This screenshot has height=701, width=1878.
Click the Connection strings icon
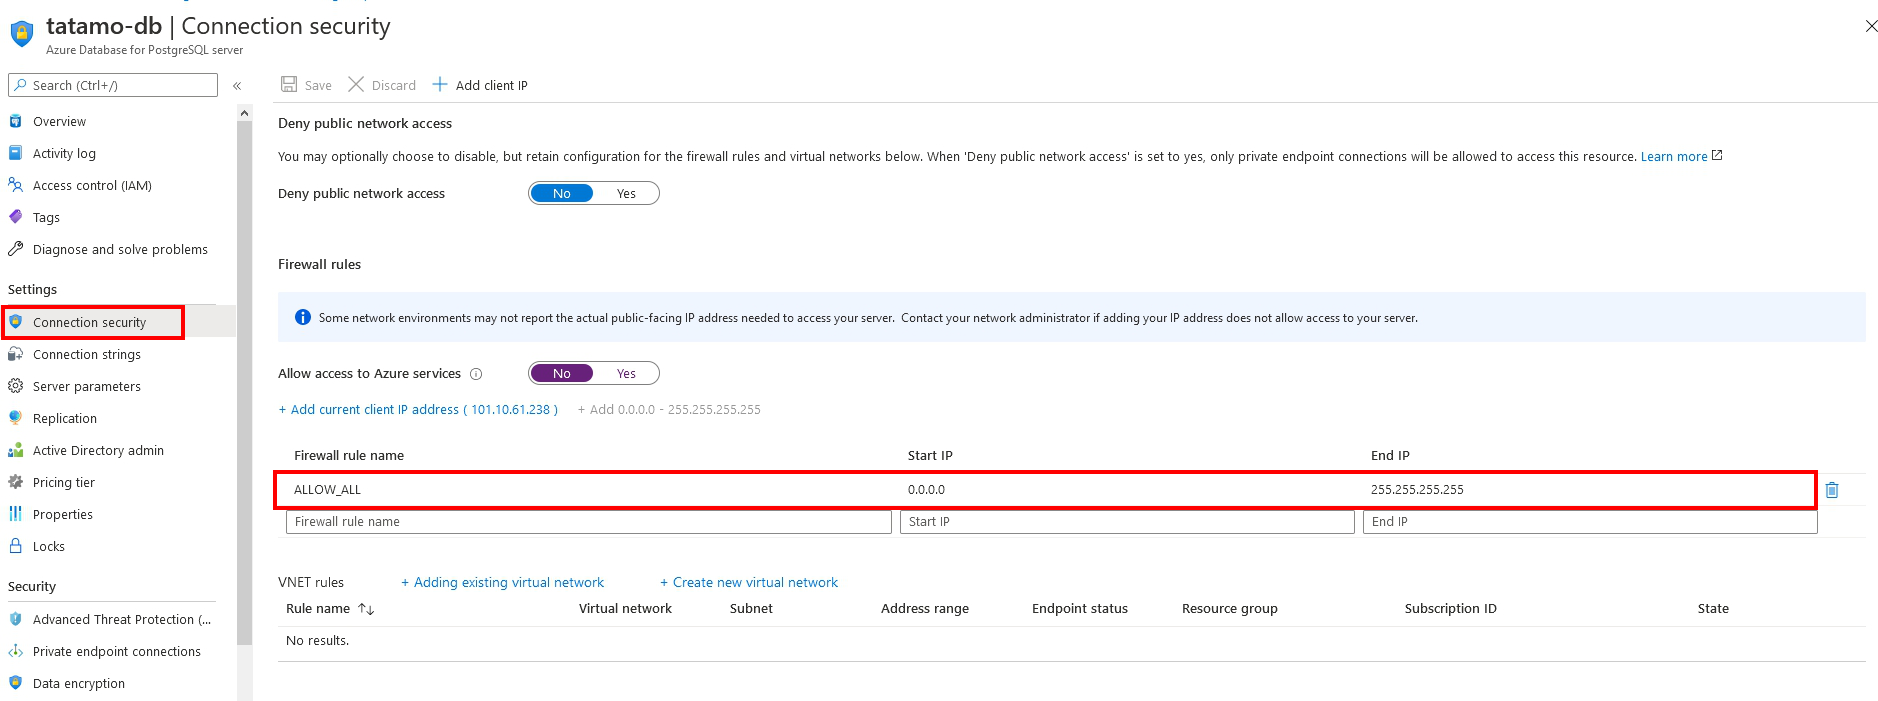tap(16, 354)
